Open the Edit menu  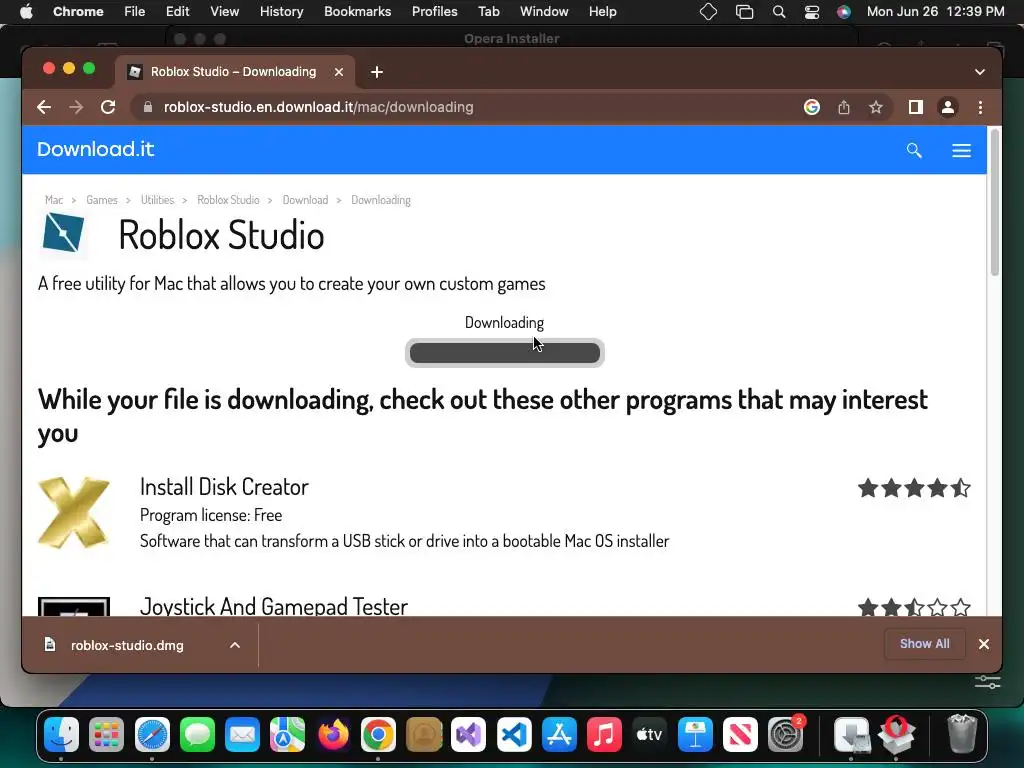tap(177, 12)
